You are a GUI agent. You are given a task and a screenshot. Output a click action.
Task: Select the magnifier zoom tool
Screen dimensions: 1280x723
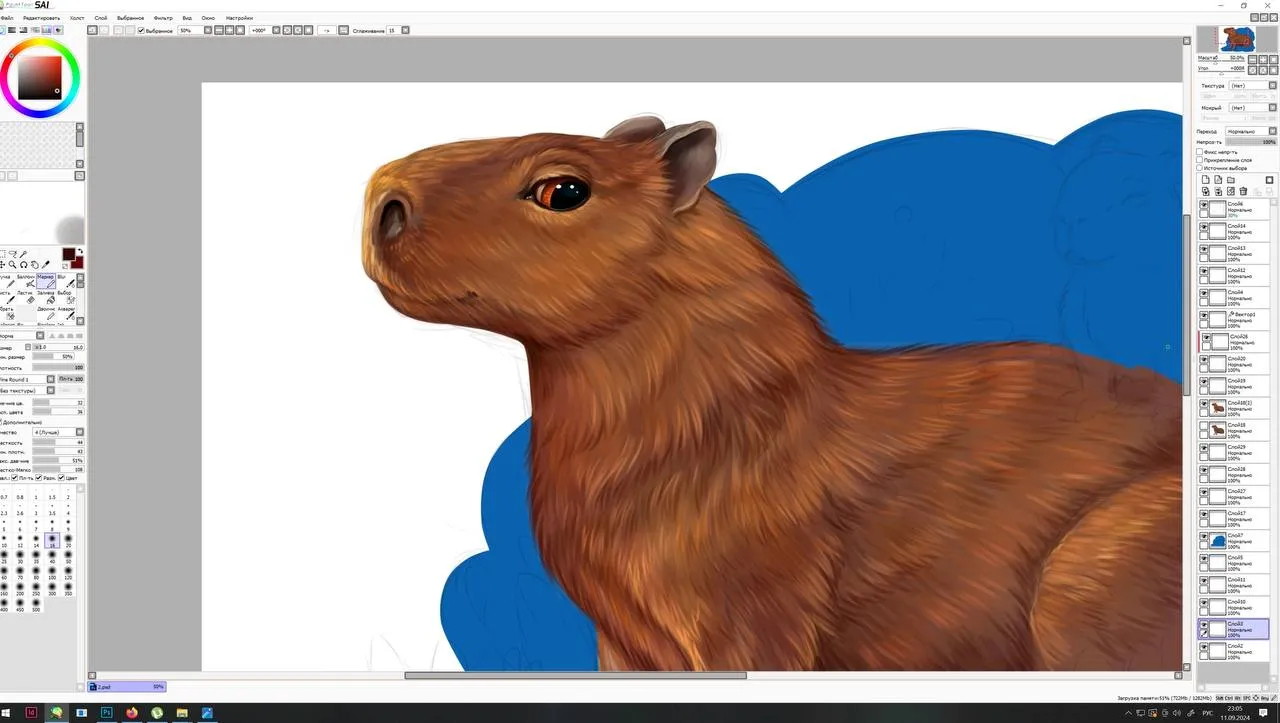pyautogui.click(x=13, y=265)
